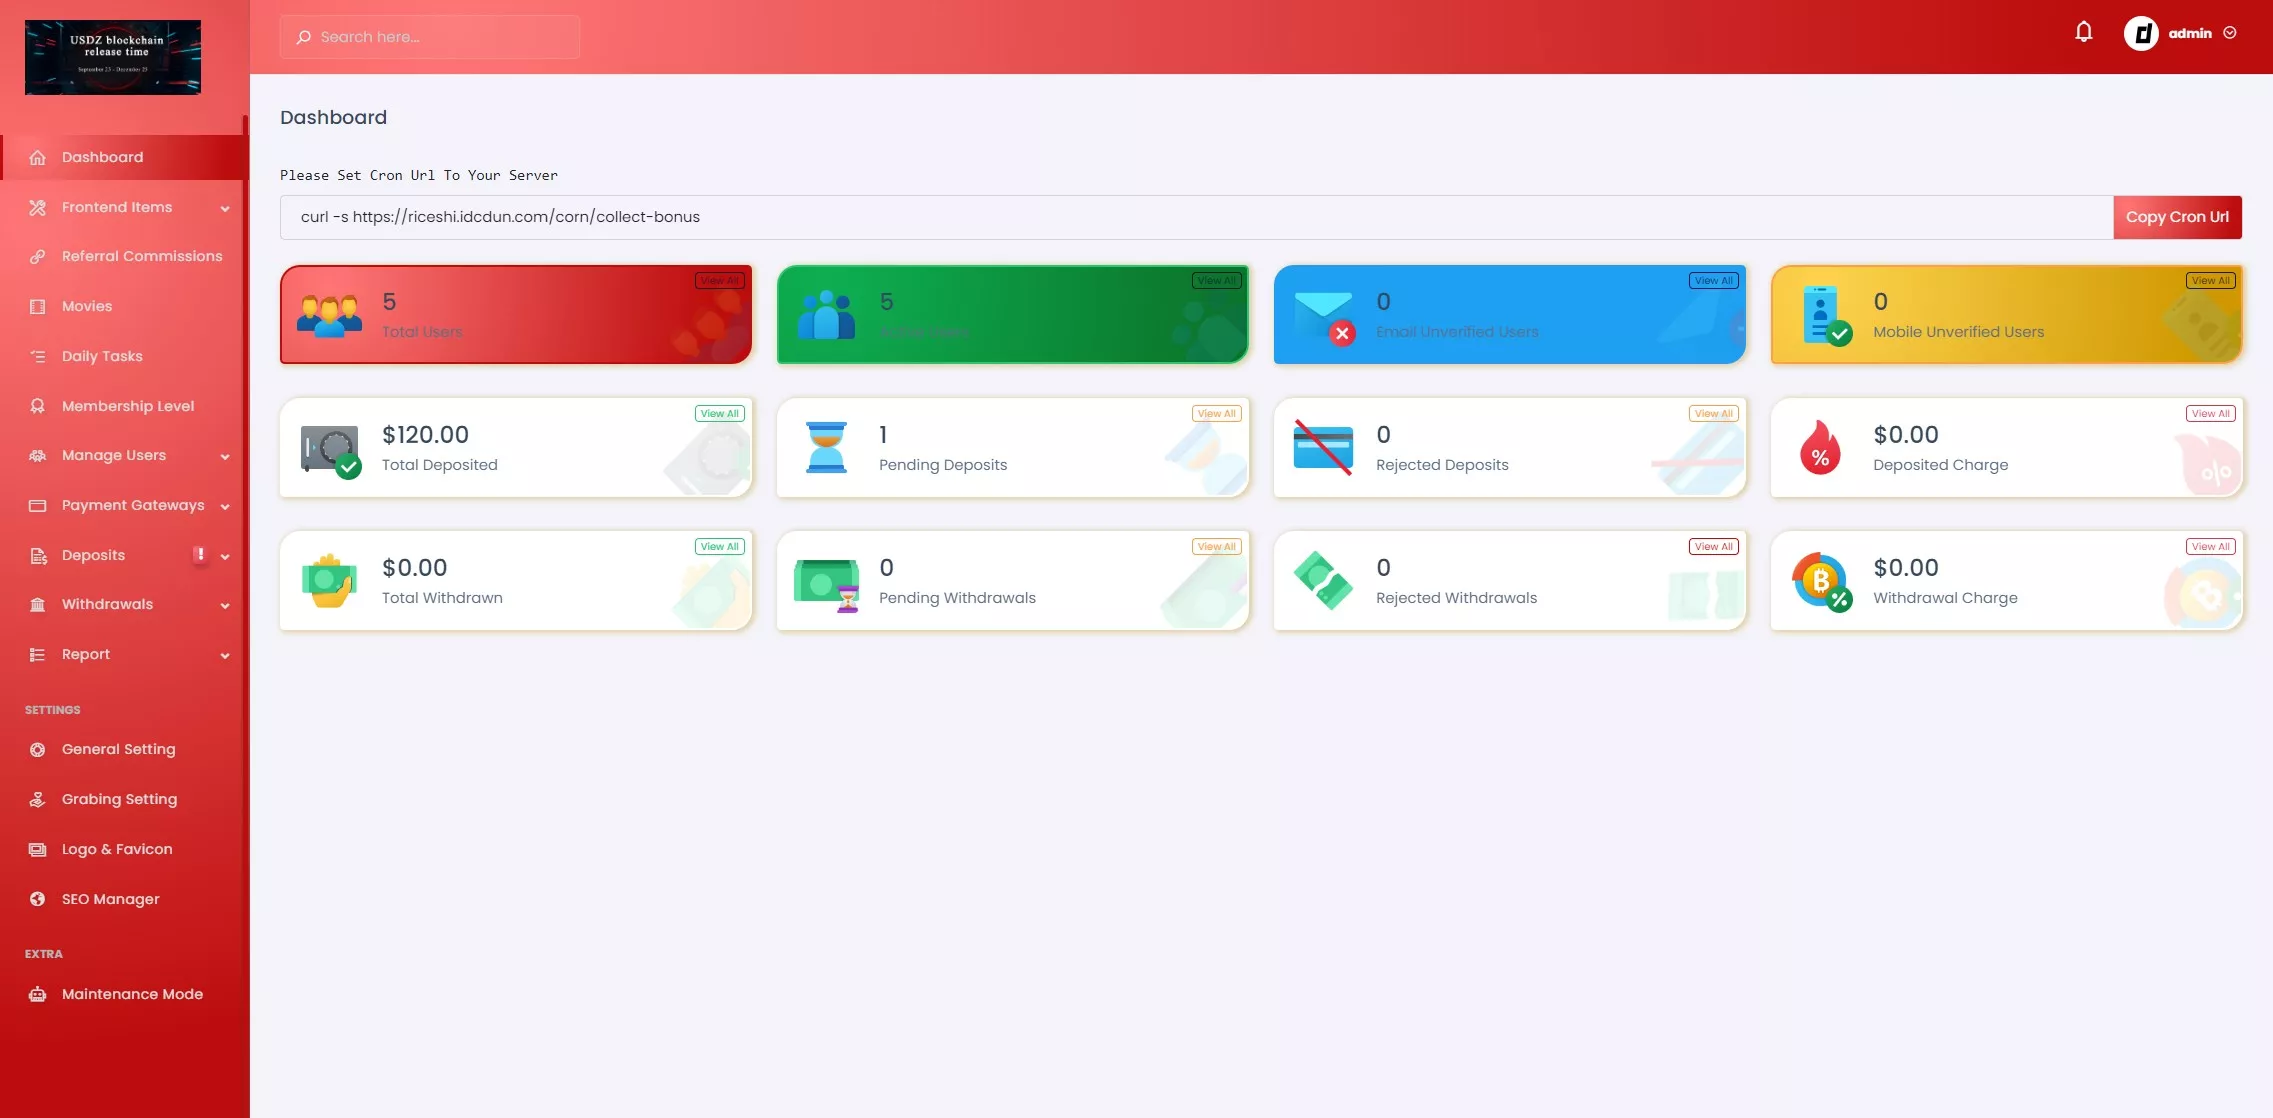Viewport: 2273px width, 1118px height.
Task: Expand the Manage Users menu chevron
Action: (x=225, y=457)
